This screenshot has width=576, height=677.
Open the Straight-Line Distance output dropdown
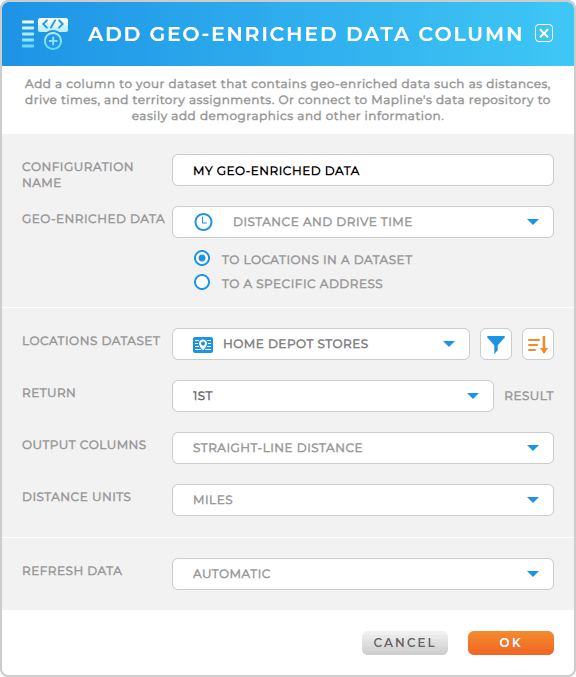click(363, 448)
